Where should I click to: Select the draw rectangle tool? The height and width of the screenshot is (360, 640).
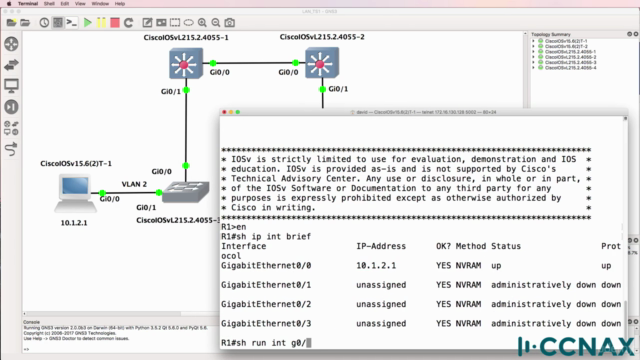(175, 22)
